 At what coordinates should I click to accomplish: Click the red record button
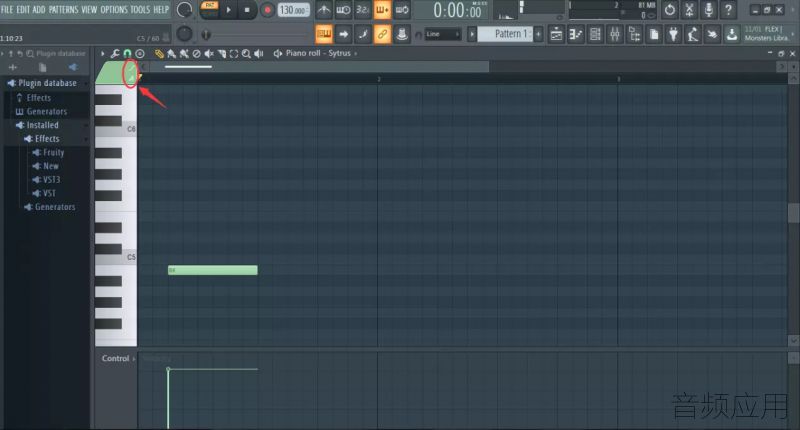[x=267, y=10]
